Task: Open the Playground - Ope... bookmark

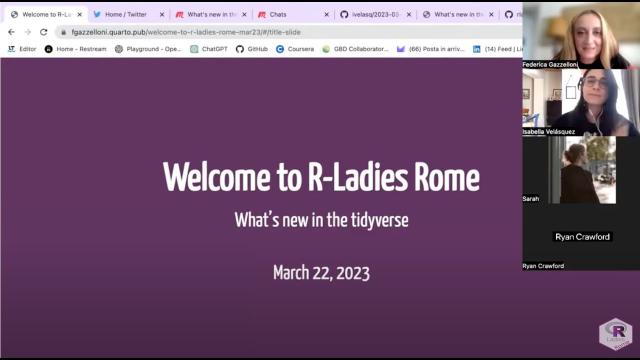Action: tap(148, 49)
